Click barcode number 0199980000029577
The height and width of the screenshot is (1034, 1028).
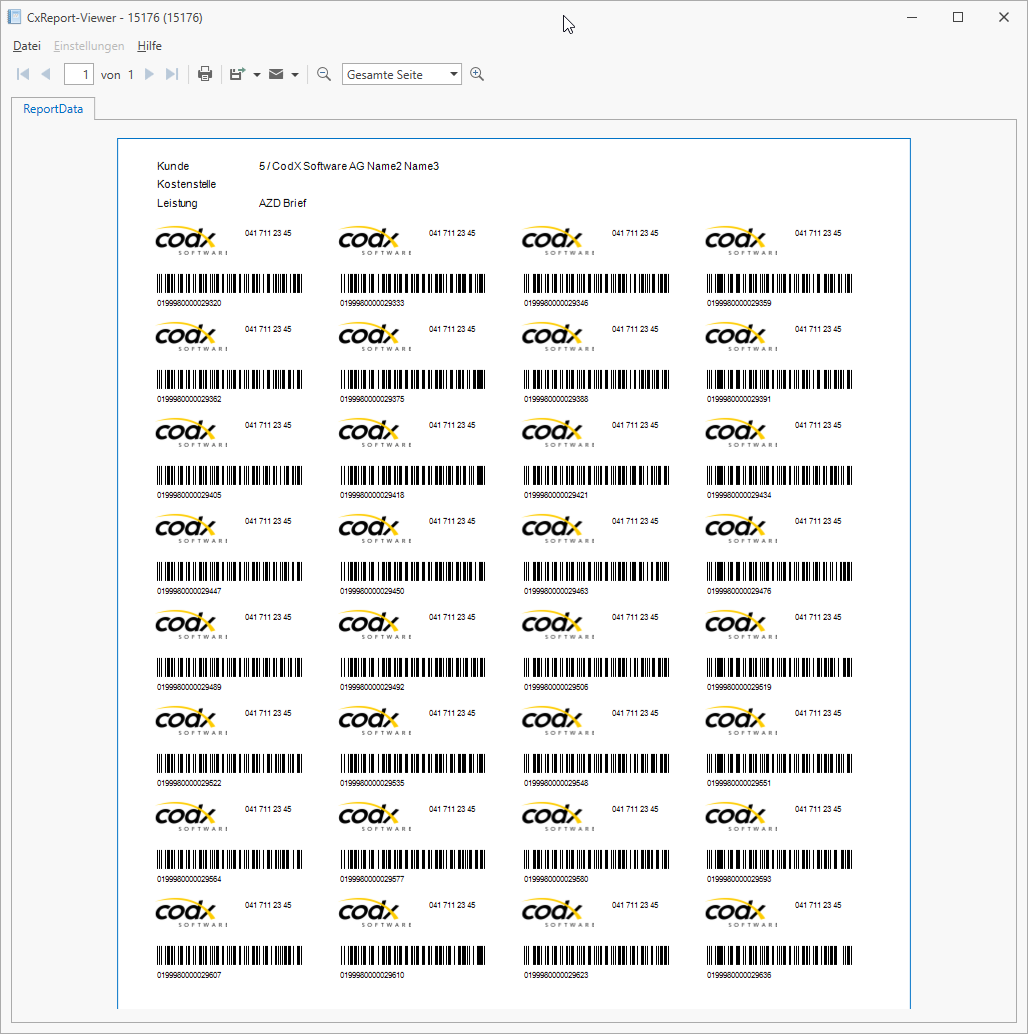tap(372, 879)
